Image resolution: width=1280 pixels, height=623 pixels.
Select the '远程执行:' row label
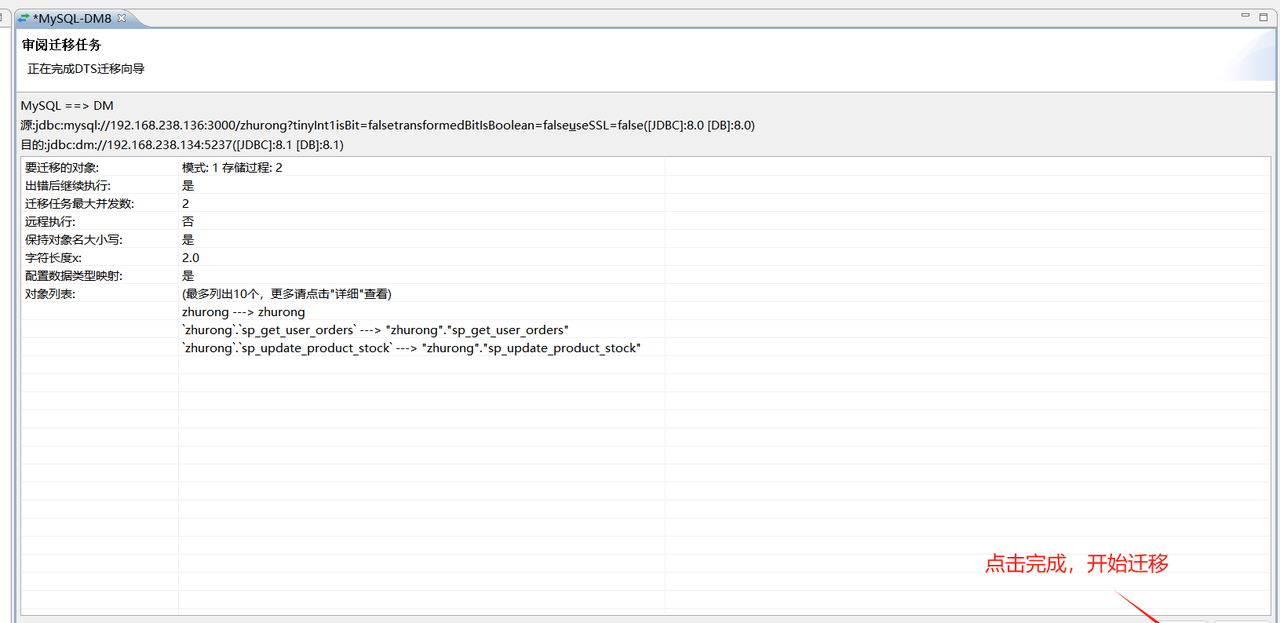tap(50, 221)
